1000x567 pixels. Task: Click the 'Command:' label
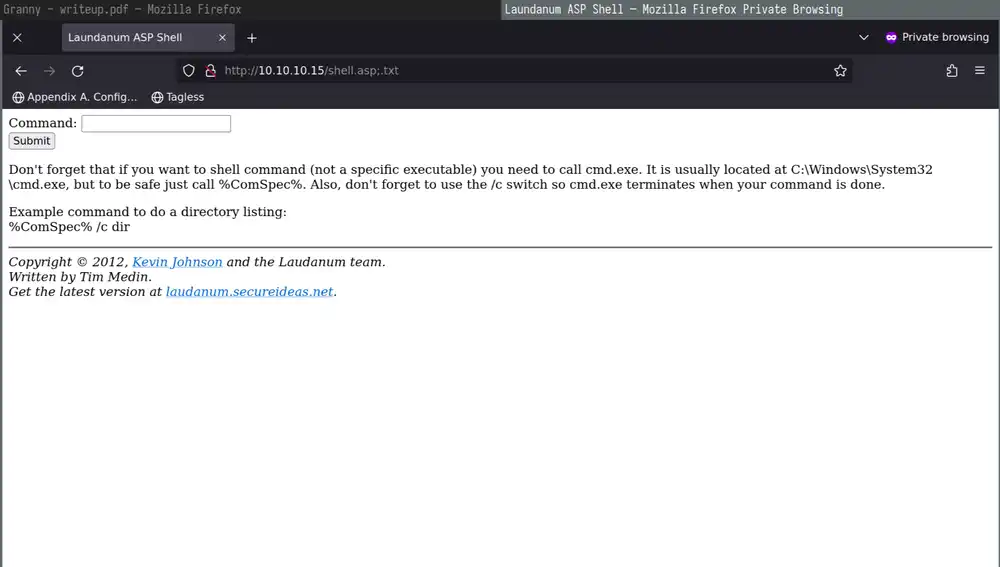pyautogui.click(x=43, y=123)
